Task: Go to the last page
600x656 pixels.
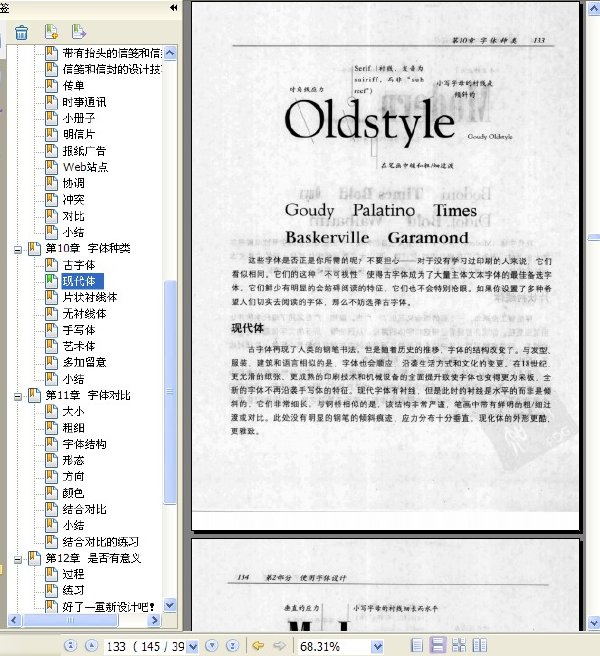Action: tap(233, 646)
